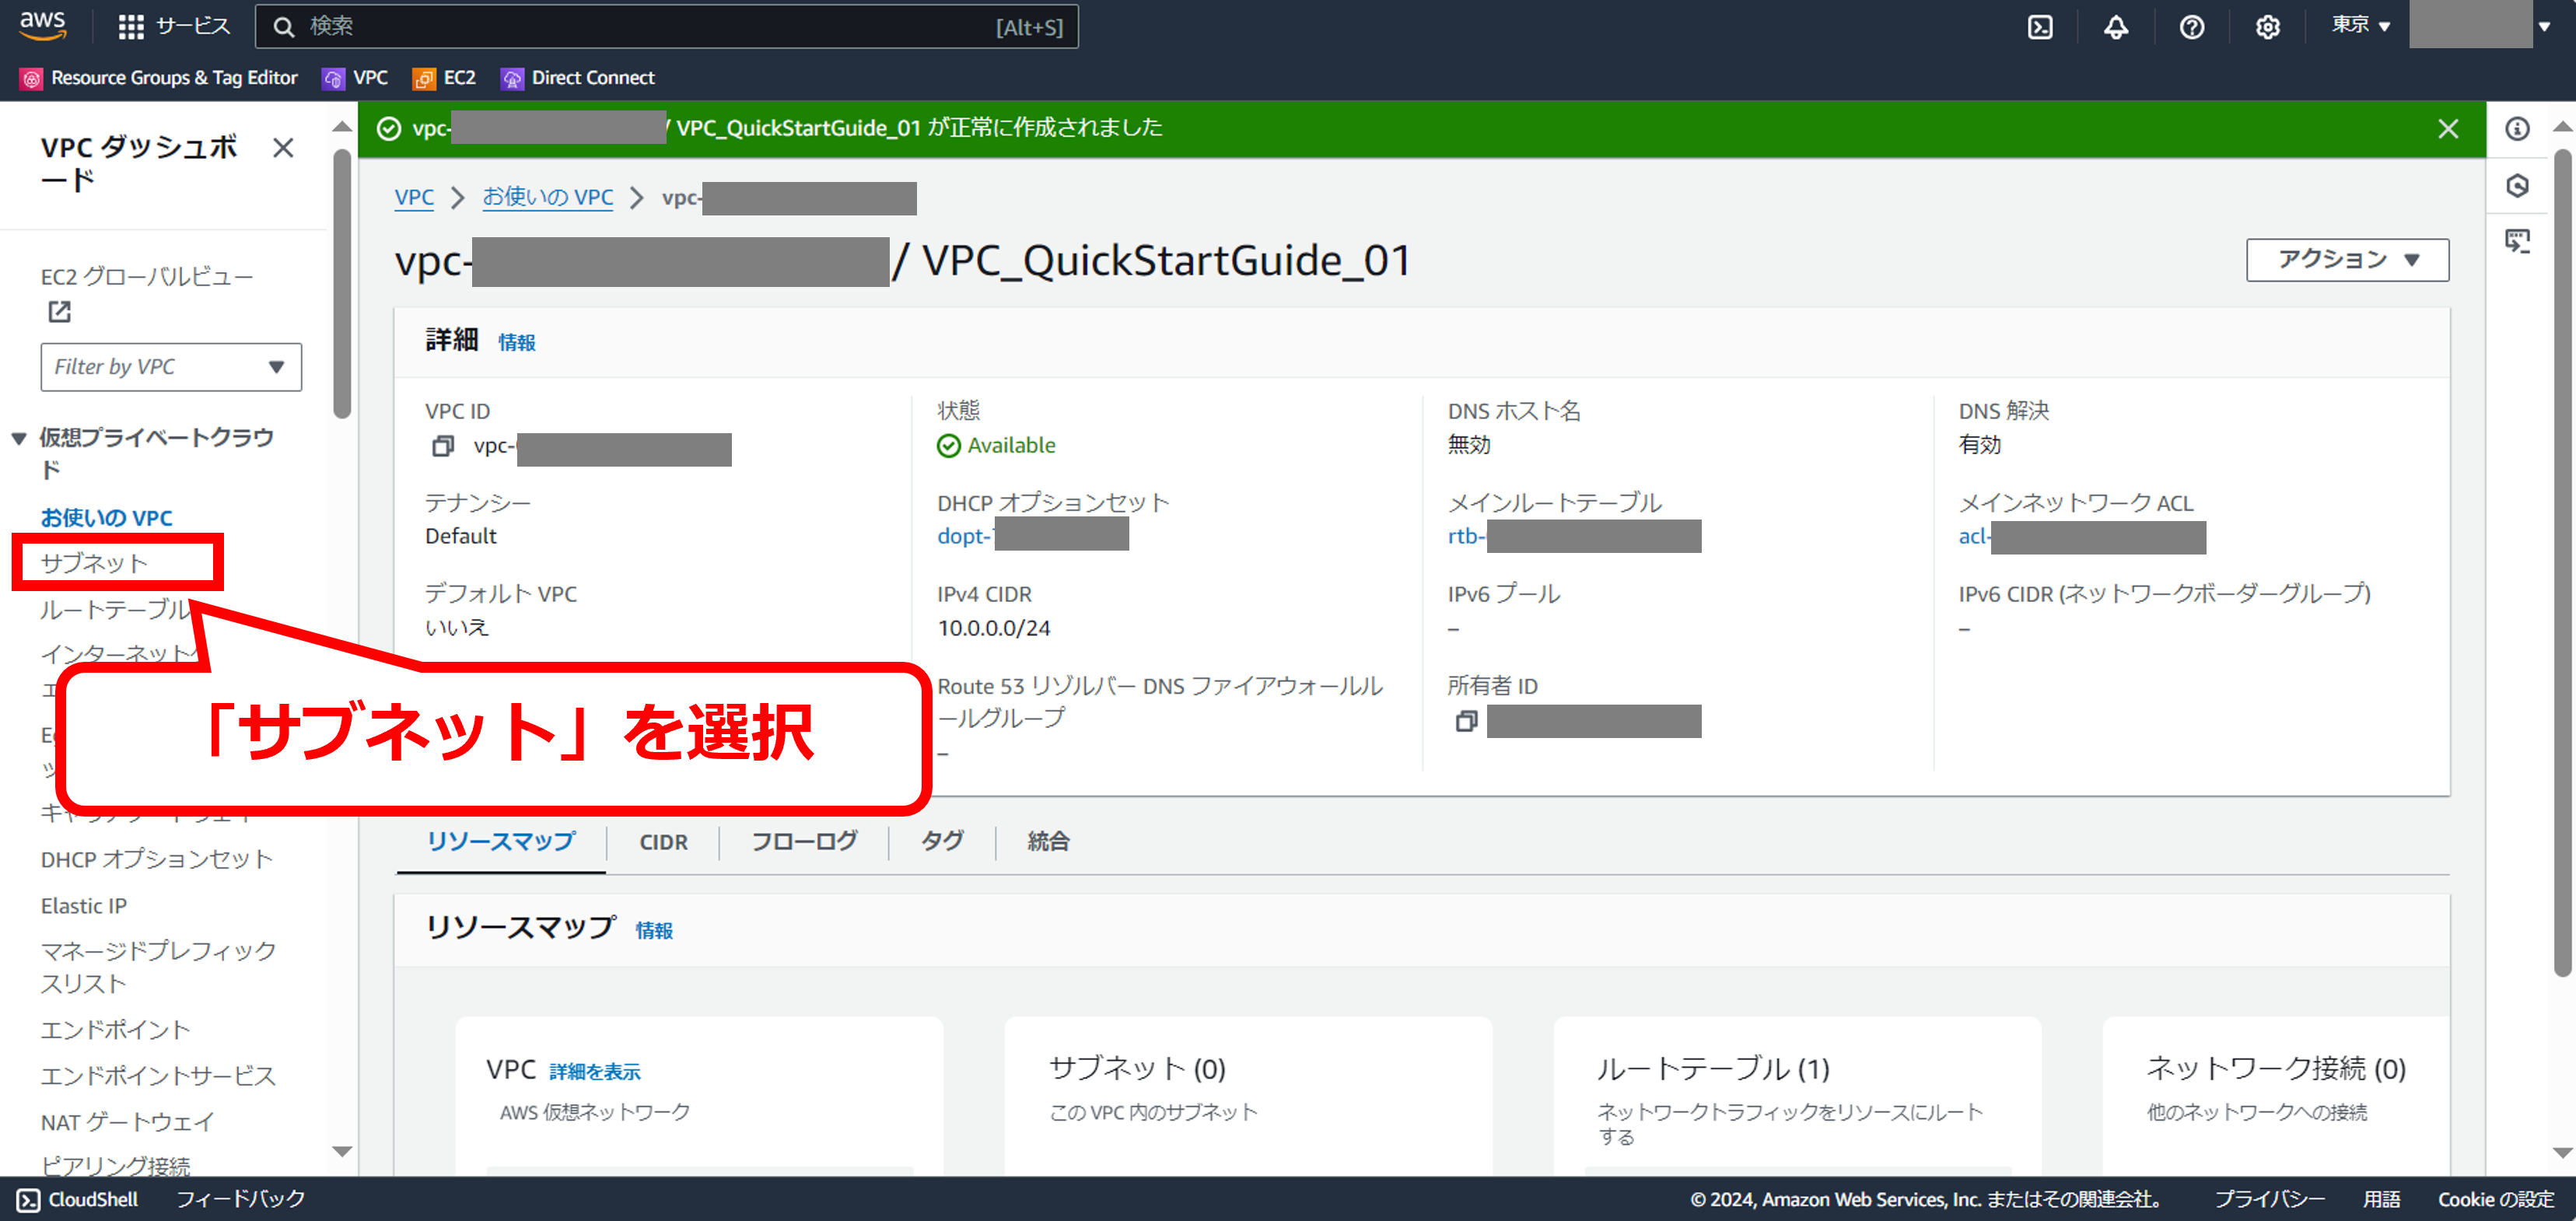Select NAT ゲートウェイ in sidebar
2576x1221 pixels.
(127, 1122)
